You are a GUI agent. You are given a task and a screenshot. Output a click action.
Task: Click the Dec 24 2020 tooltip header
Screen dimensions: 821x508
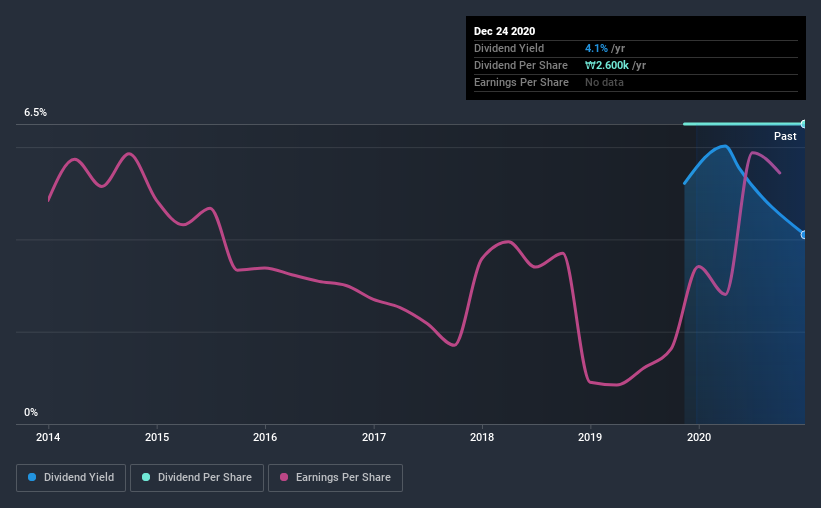click(504, 31)
